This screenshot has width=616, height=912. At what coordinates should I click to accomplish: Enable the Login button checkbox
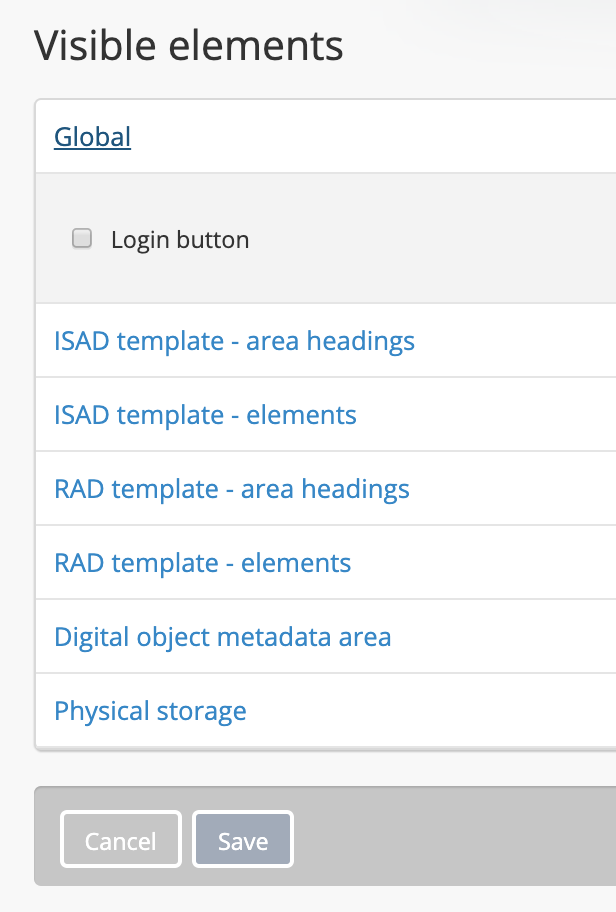[82, 239]
